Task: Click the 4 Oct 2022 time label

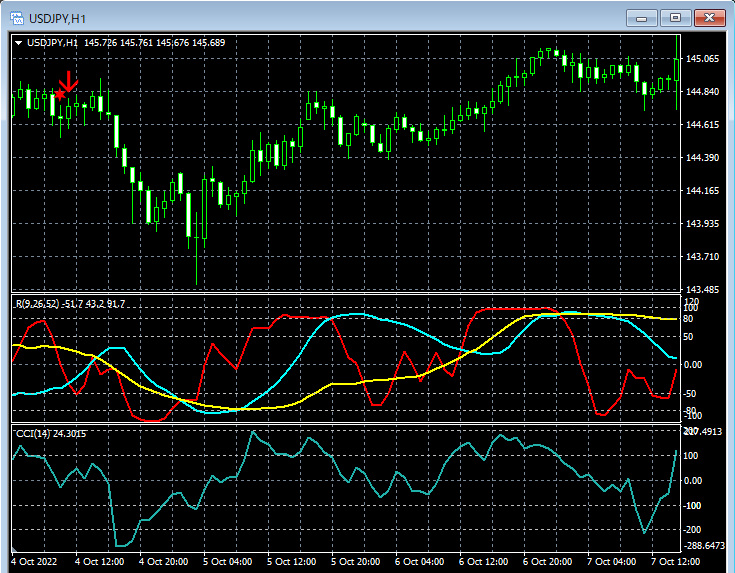Action: tap(34, 561)
